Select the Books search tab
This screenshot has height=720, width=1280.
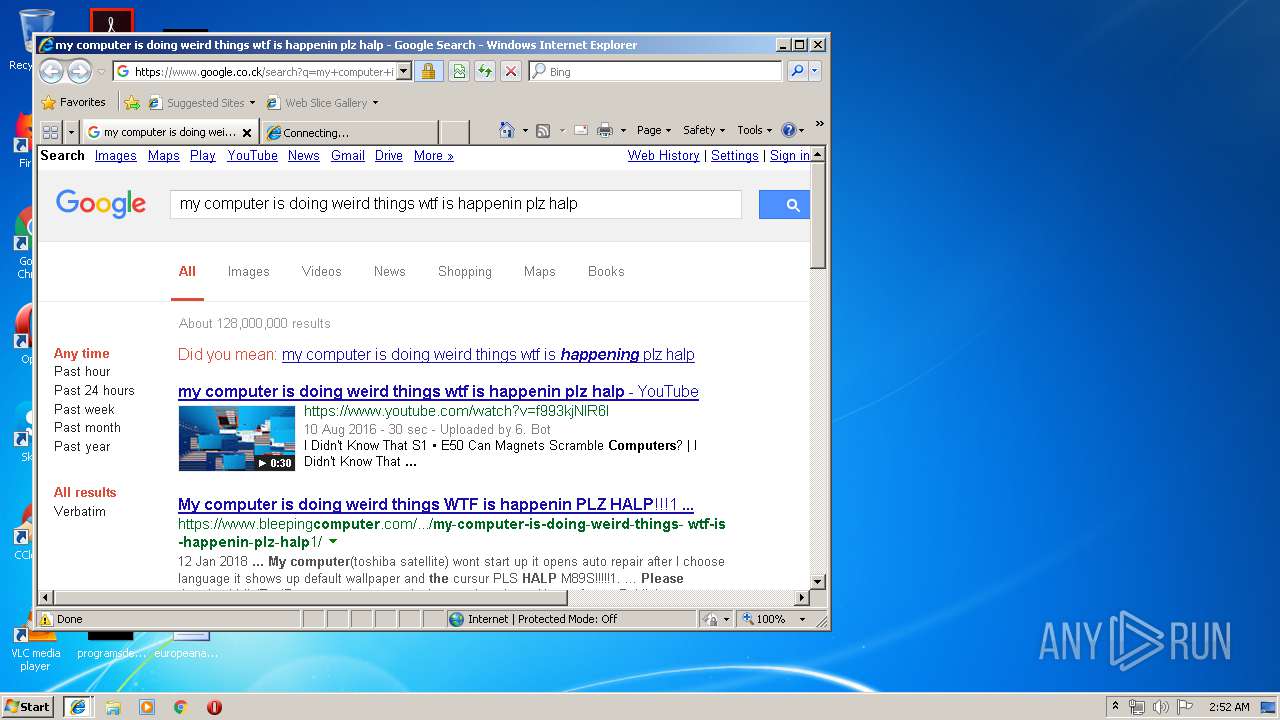pos(606,271)
